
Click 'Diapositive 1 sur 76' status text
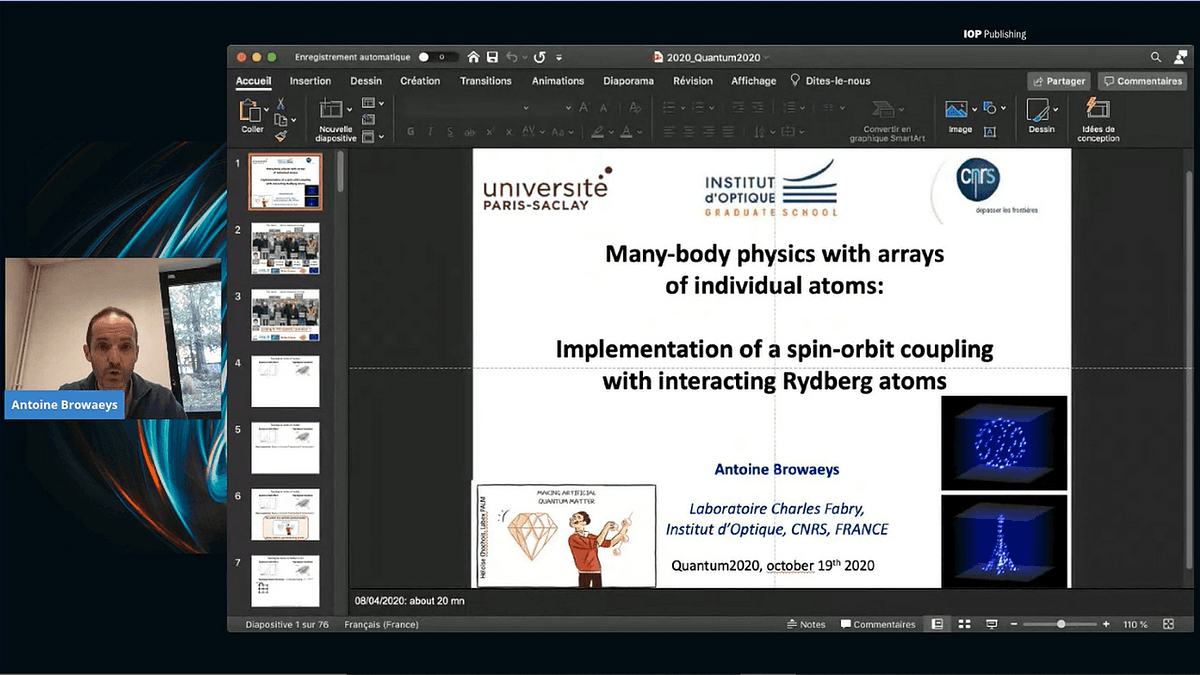click(x=287, y=624)
